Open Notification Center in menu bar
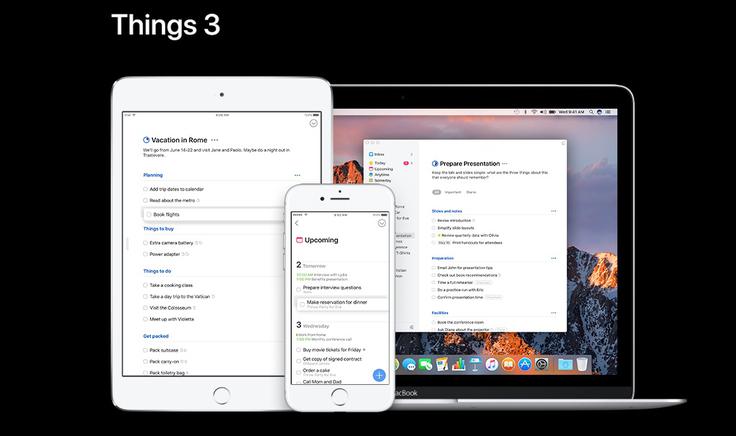 coord(608,112)
